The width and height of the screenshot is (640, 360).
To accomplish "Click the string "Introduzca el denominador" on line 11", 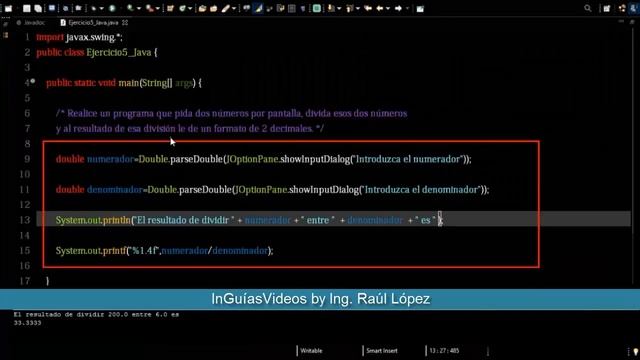I will click(422, 190).
